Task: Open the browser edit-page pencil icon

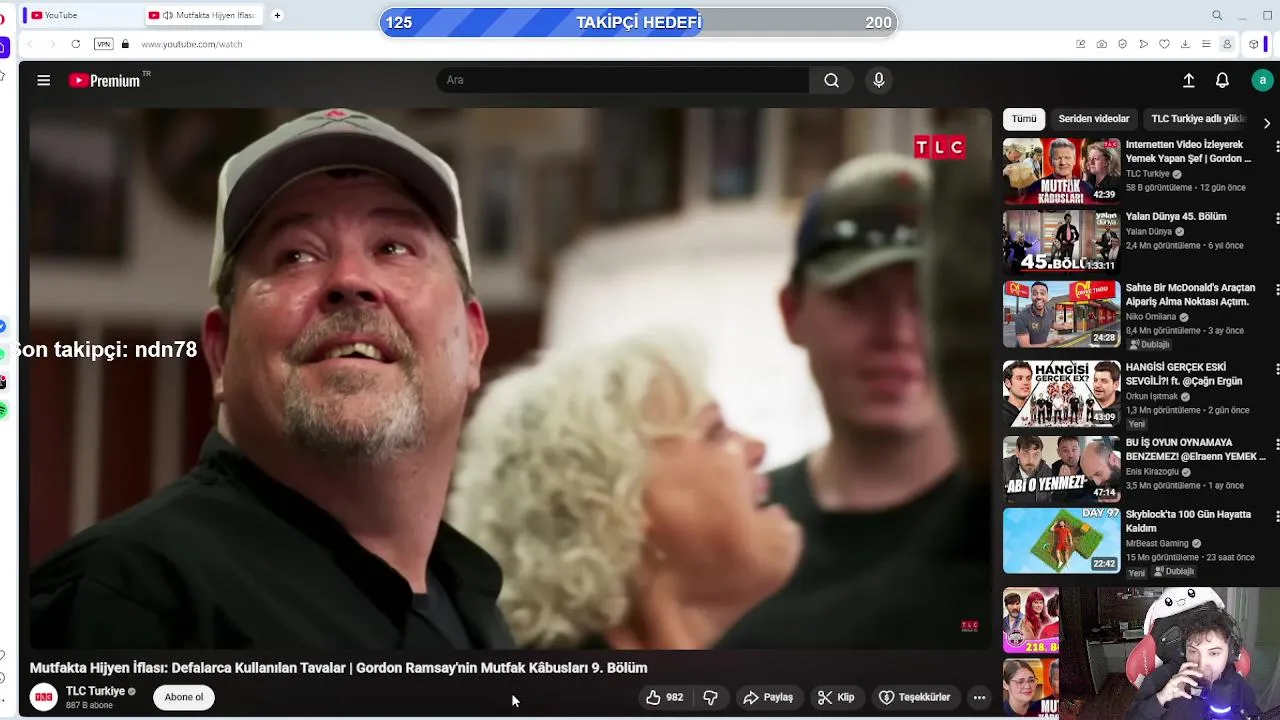Action: (1080, 44)
